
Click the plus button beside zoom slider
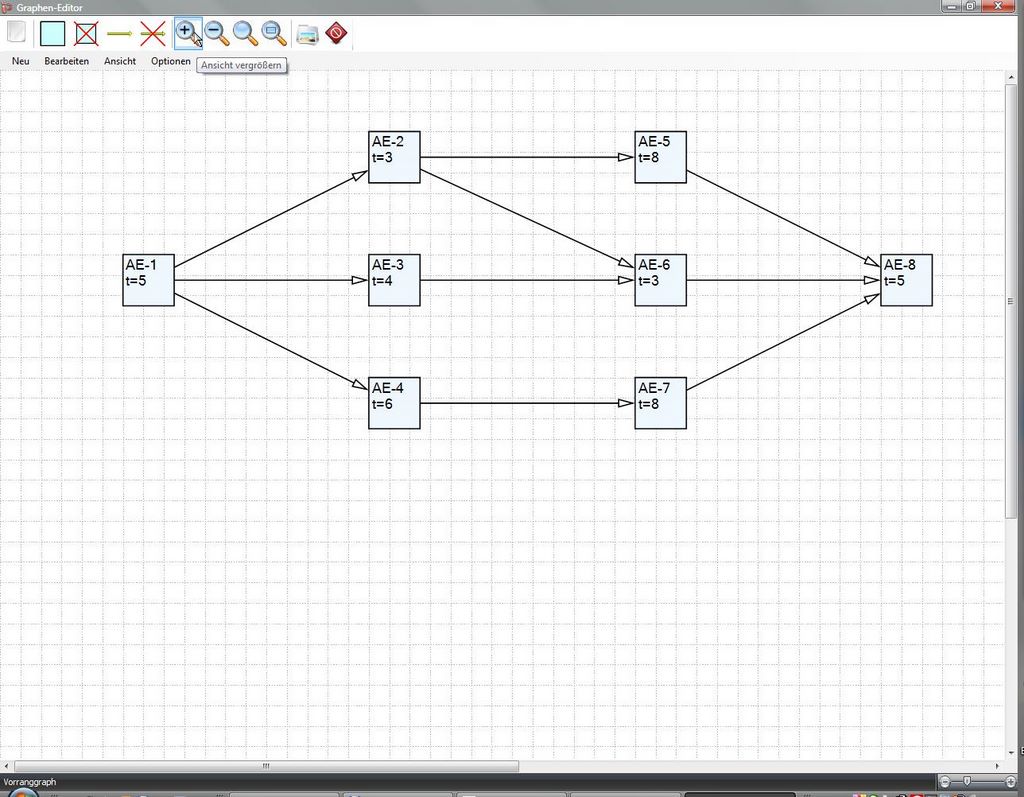[1010, 781]
